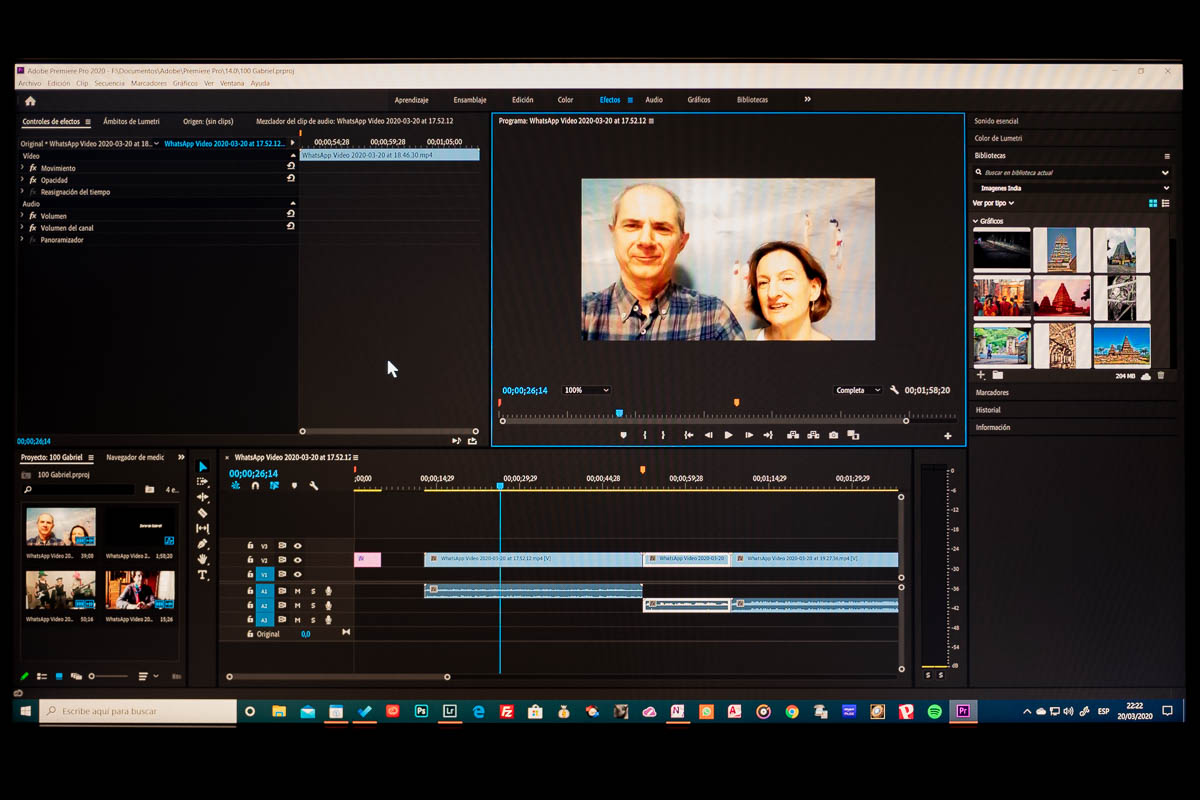Select the Pen tool in tools panel

pyautogui.click(x=203, y=544)
